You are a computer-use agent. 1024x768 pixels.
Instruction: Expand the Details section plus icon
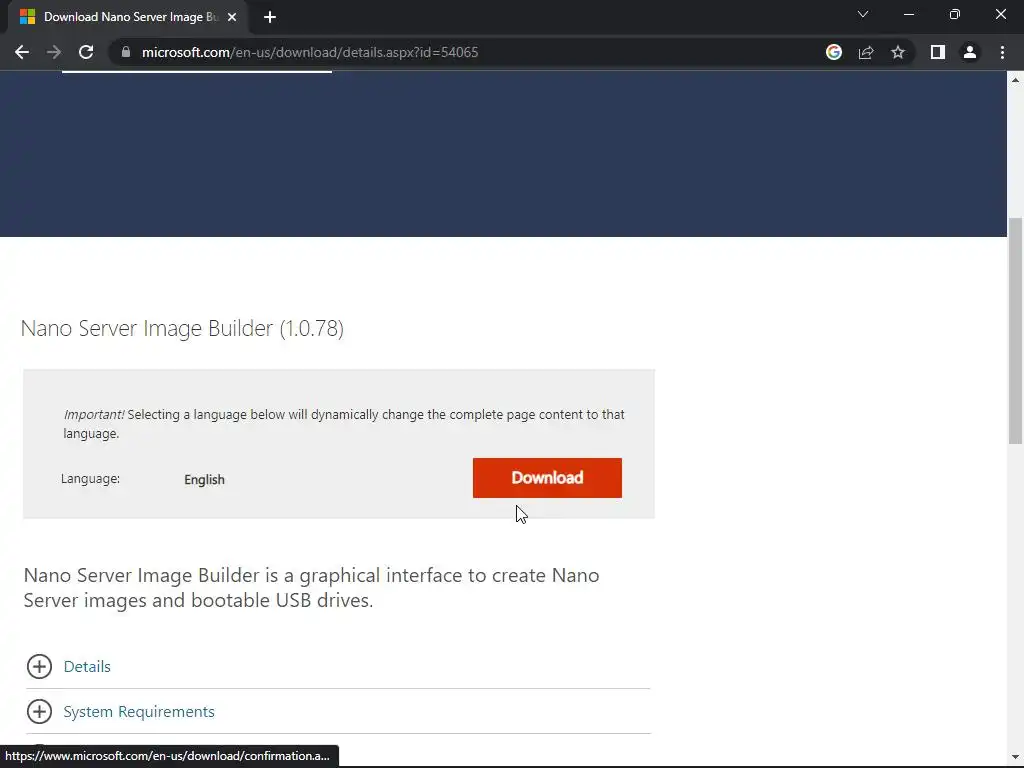pos(39,666)
